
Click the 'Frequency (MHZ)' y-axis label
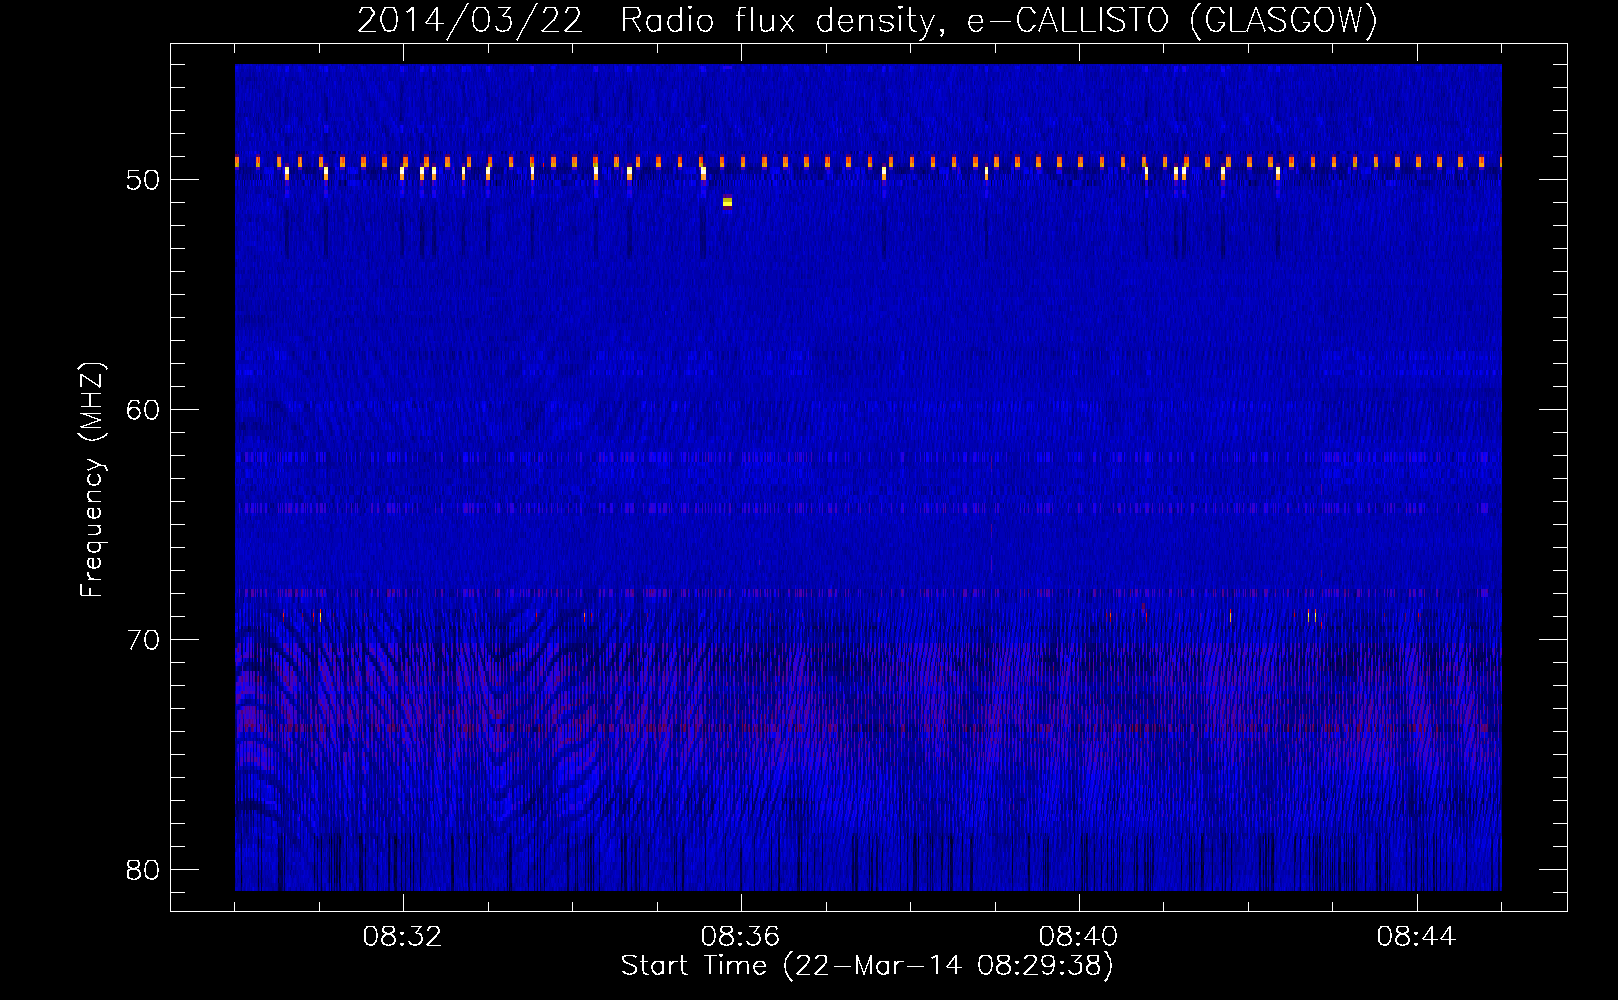tap(92, 479)
